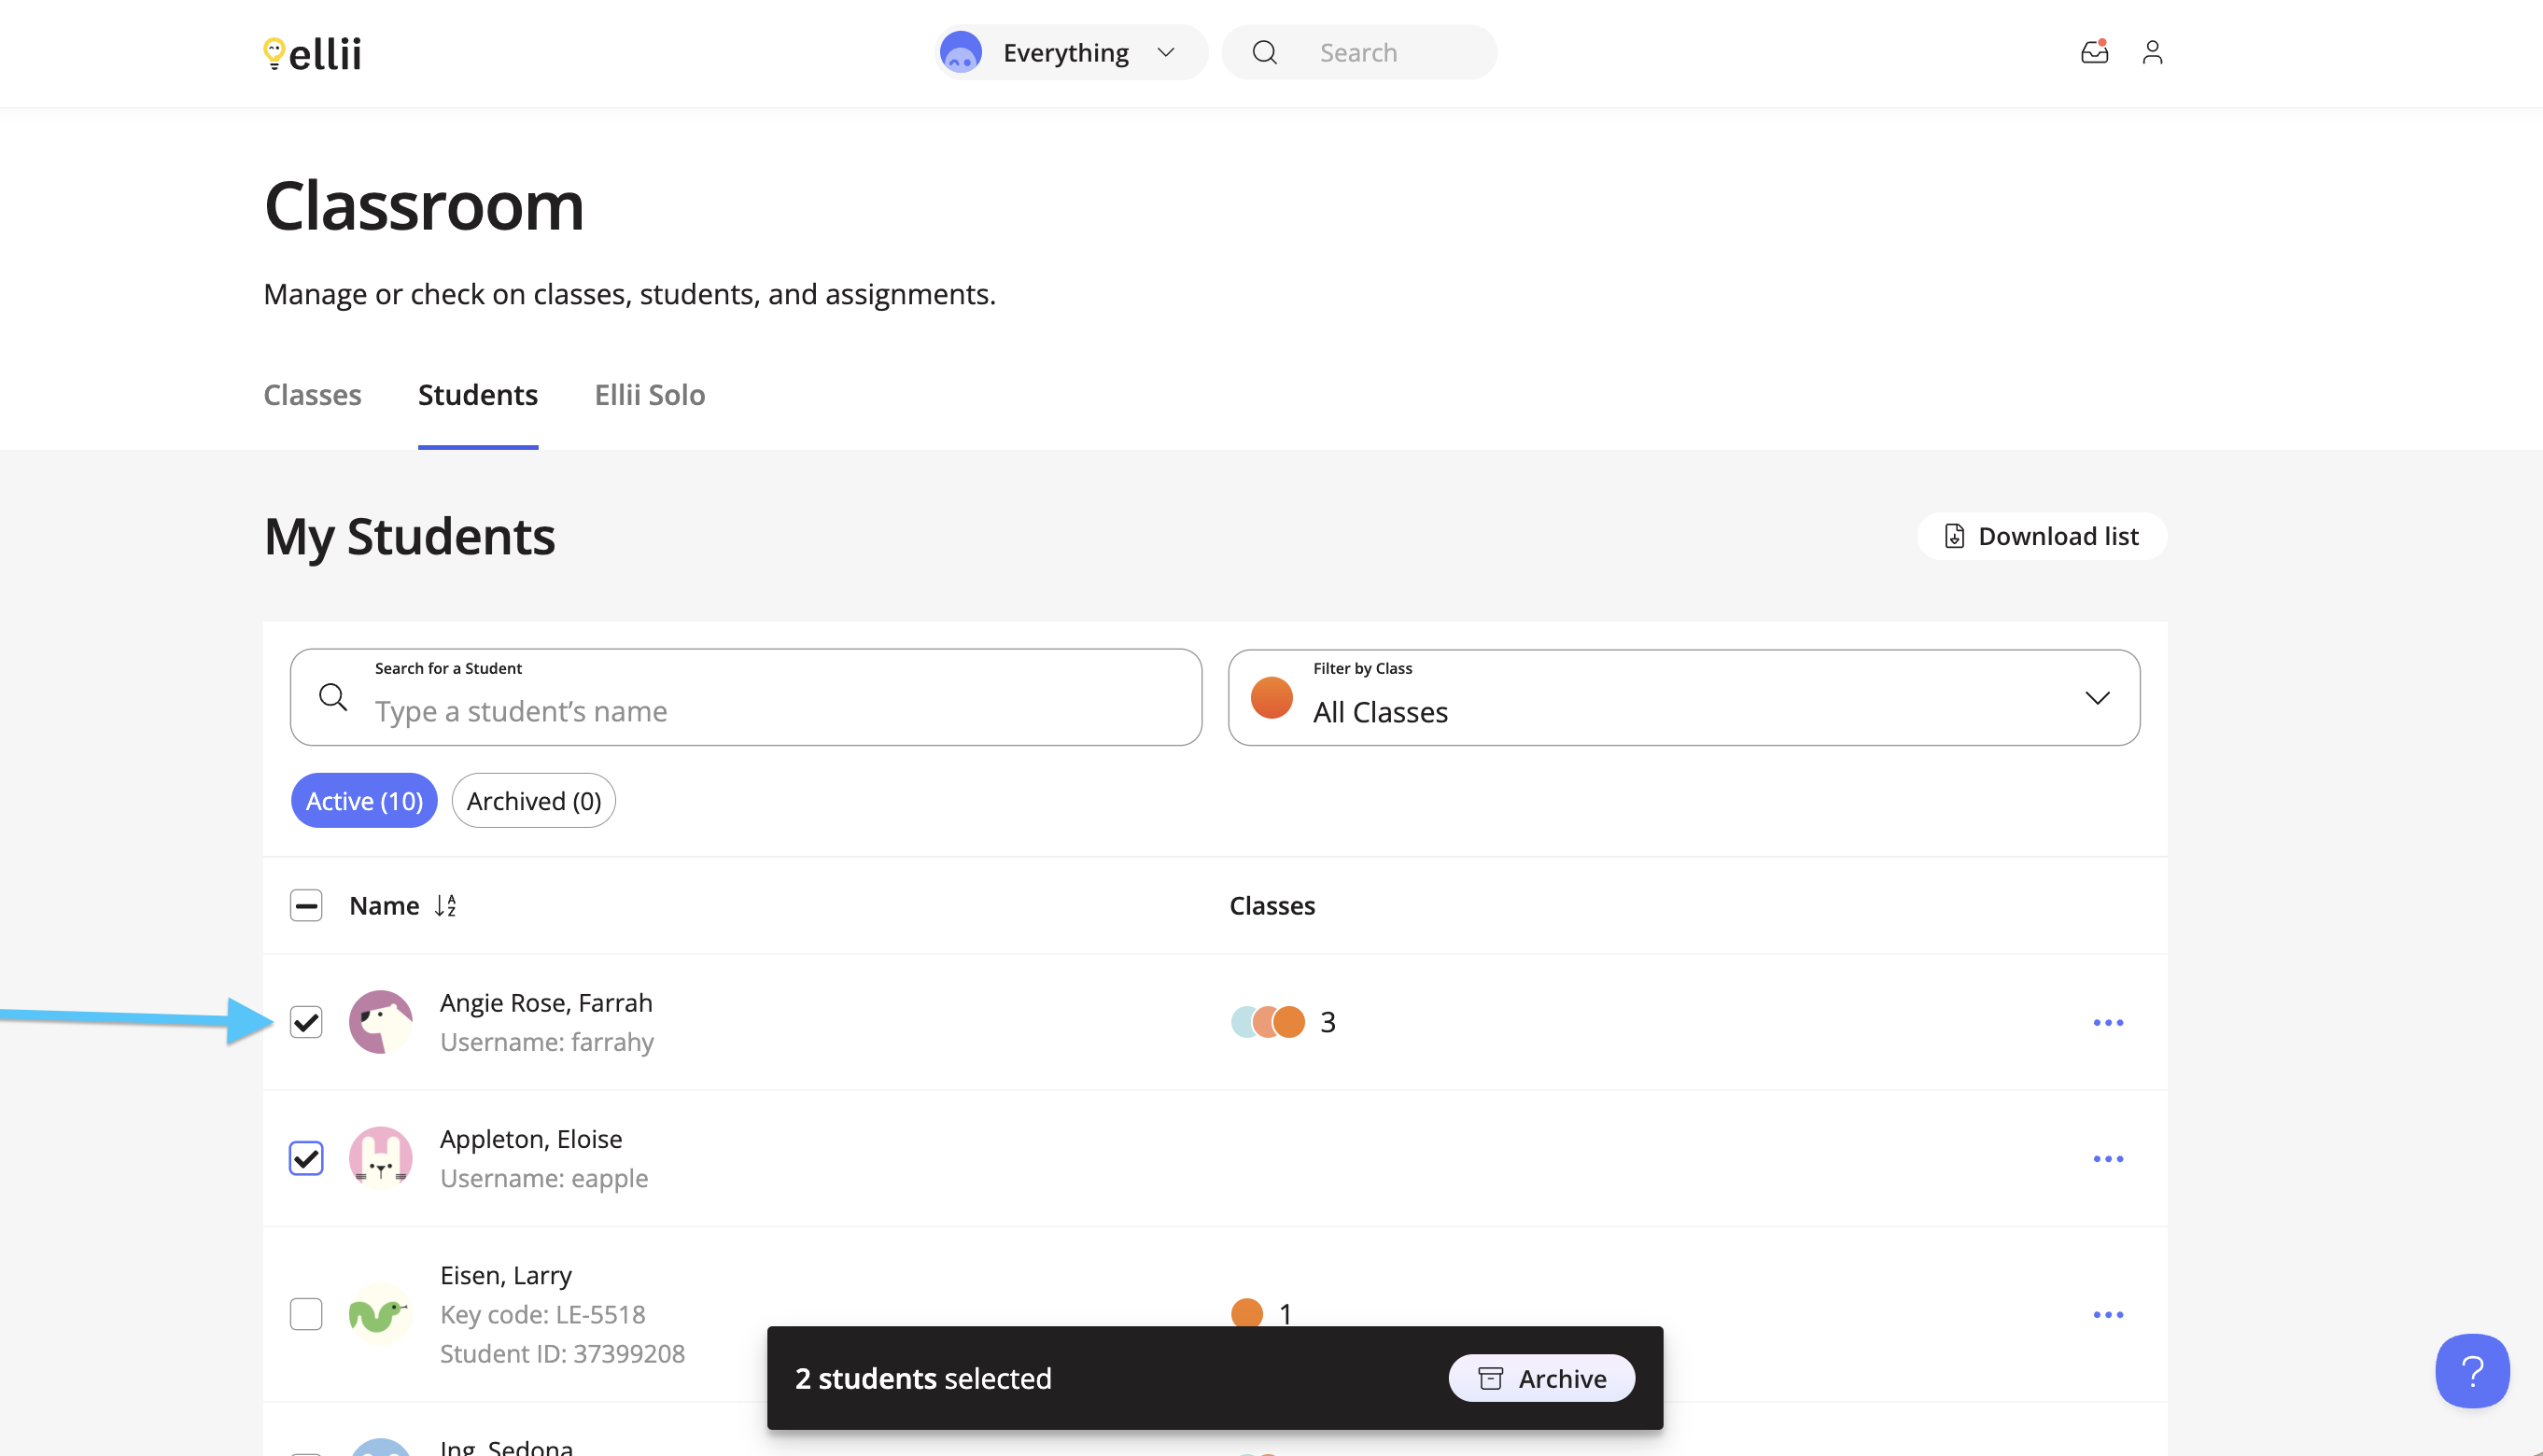Click the student name search field
This screenshot has width=2543, height=1456.
point(746,697)
